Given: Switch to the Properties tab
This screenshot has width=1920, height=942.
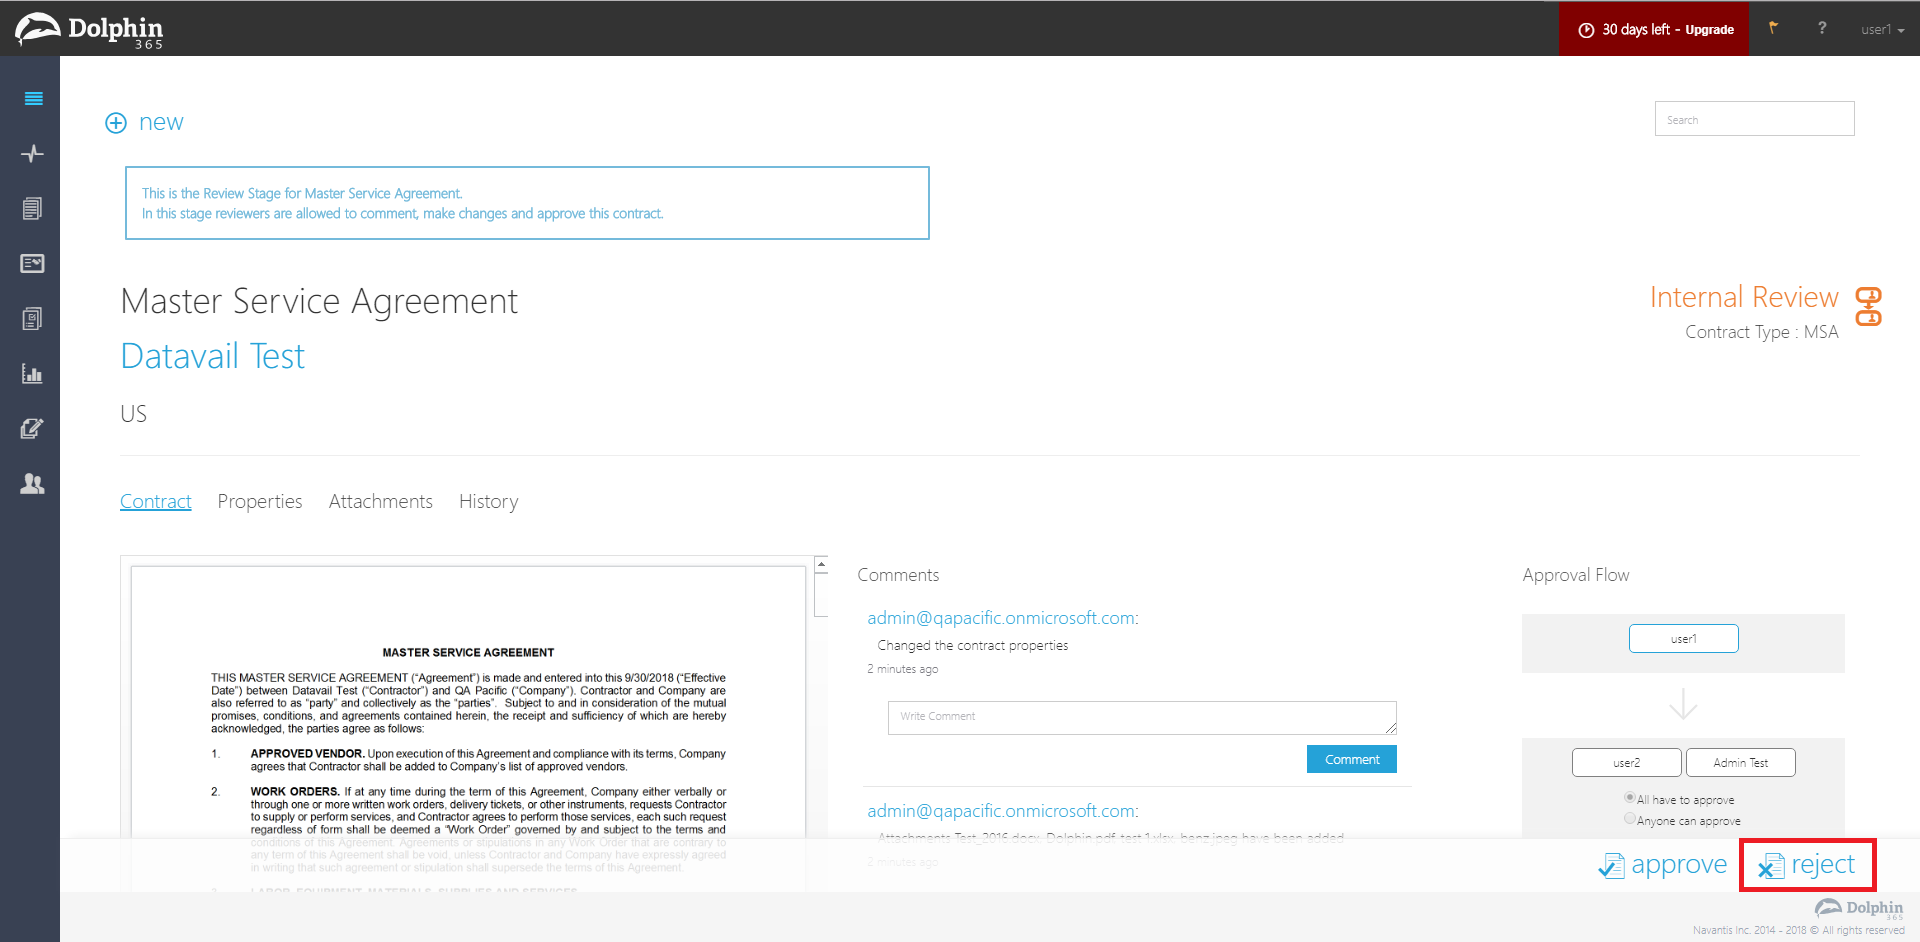Looking at the screenshot, I should click(260, 502).
